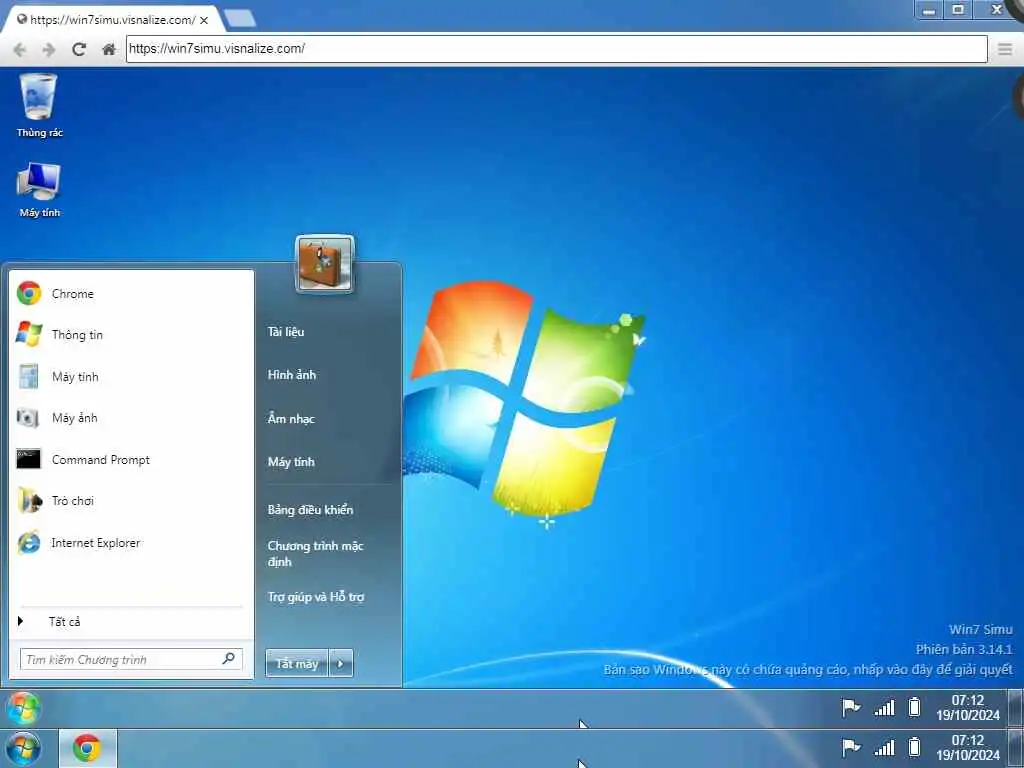Click the search magnifier icon
Image resolution: width=1024 pixels, height=768 pixels.
tap(229, 658)
